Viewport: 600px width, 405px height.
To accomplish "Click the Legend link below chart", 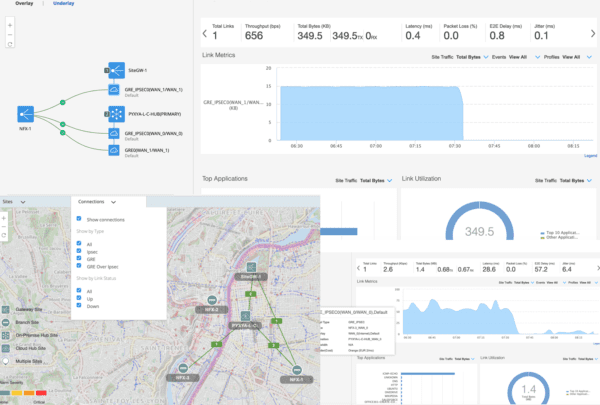I will [590, 156].
